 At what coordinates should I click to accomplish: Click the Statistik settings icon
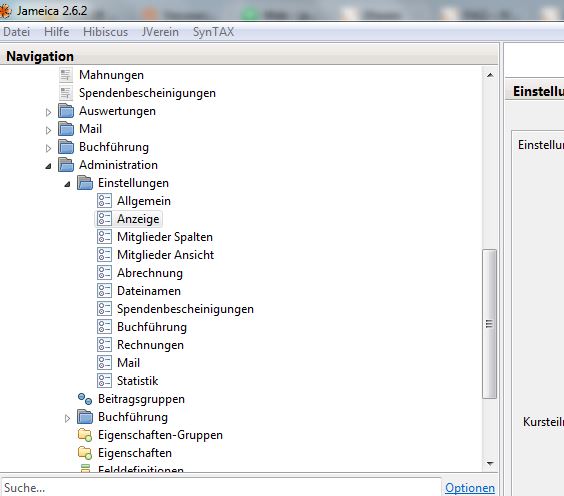coord(104,381)
